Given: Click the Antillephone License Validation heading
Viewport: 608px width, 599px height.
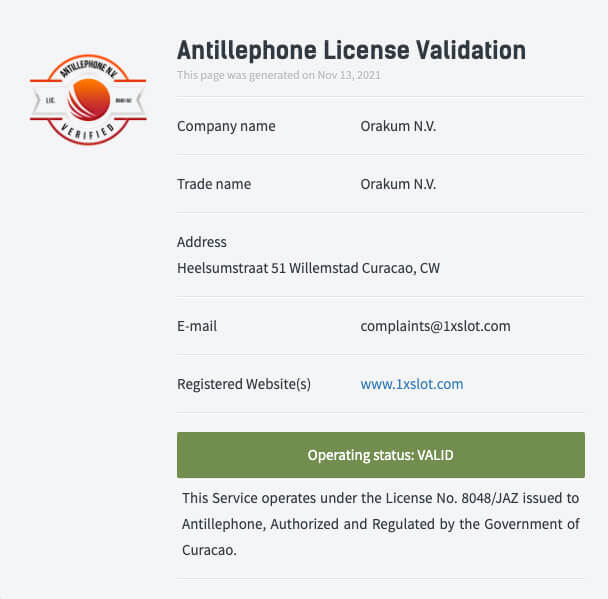Looking at the screenshot, I should 351,50.
